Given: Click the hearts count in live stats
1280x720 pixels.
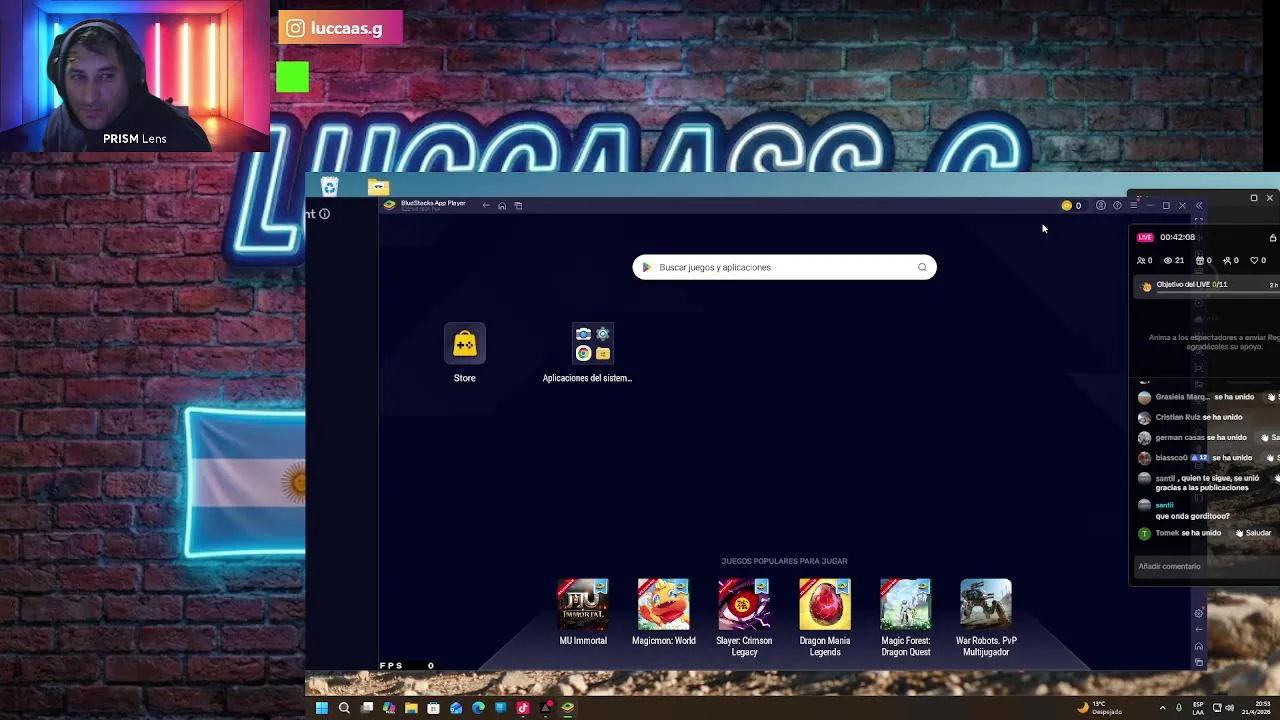Looking at the screenshot, I should click(1258, 261).
